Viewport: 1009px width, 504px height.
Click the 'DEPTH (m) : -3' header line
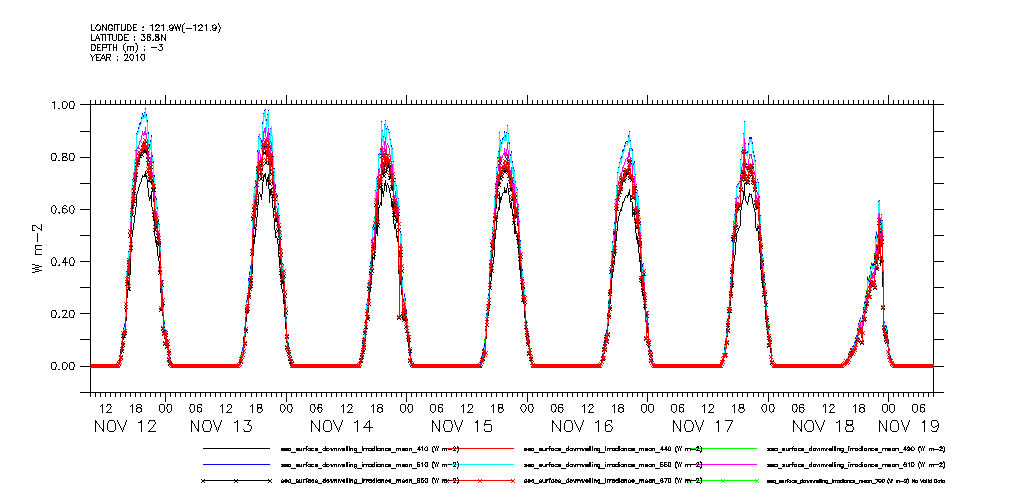127,48
